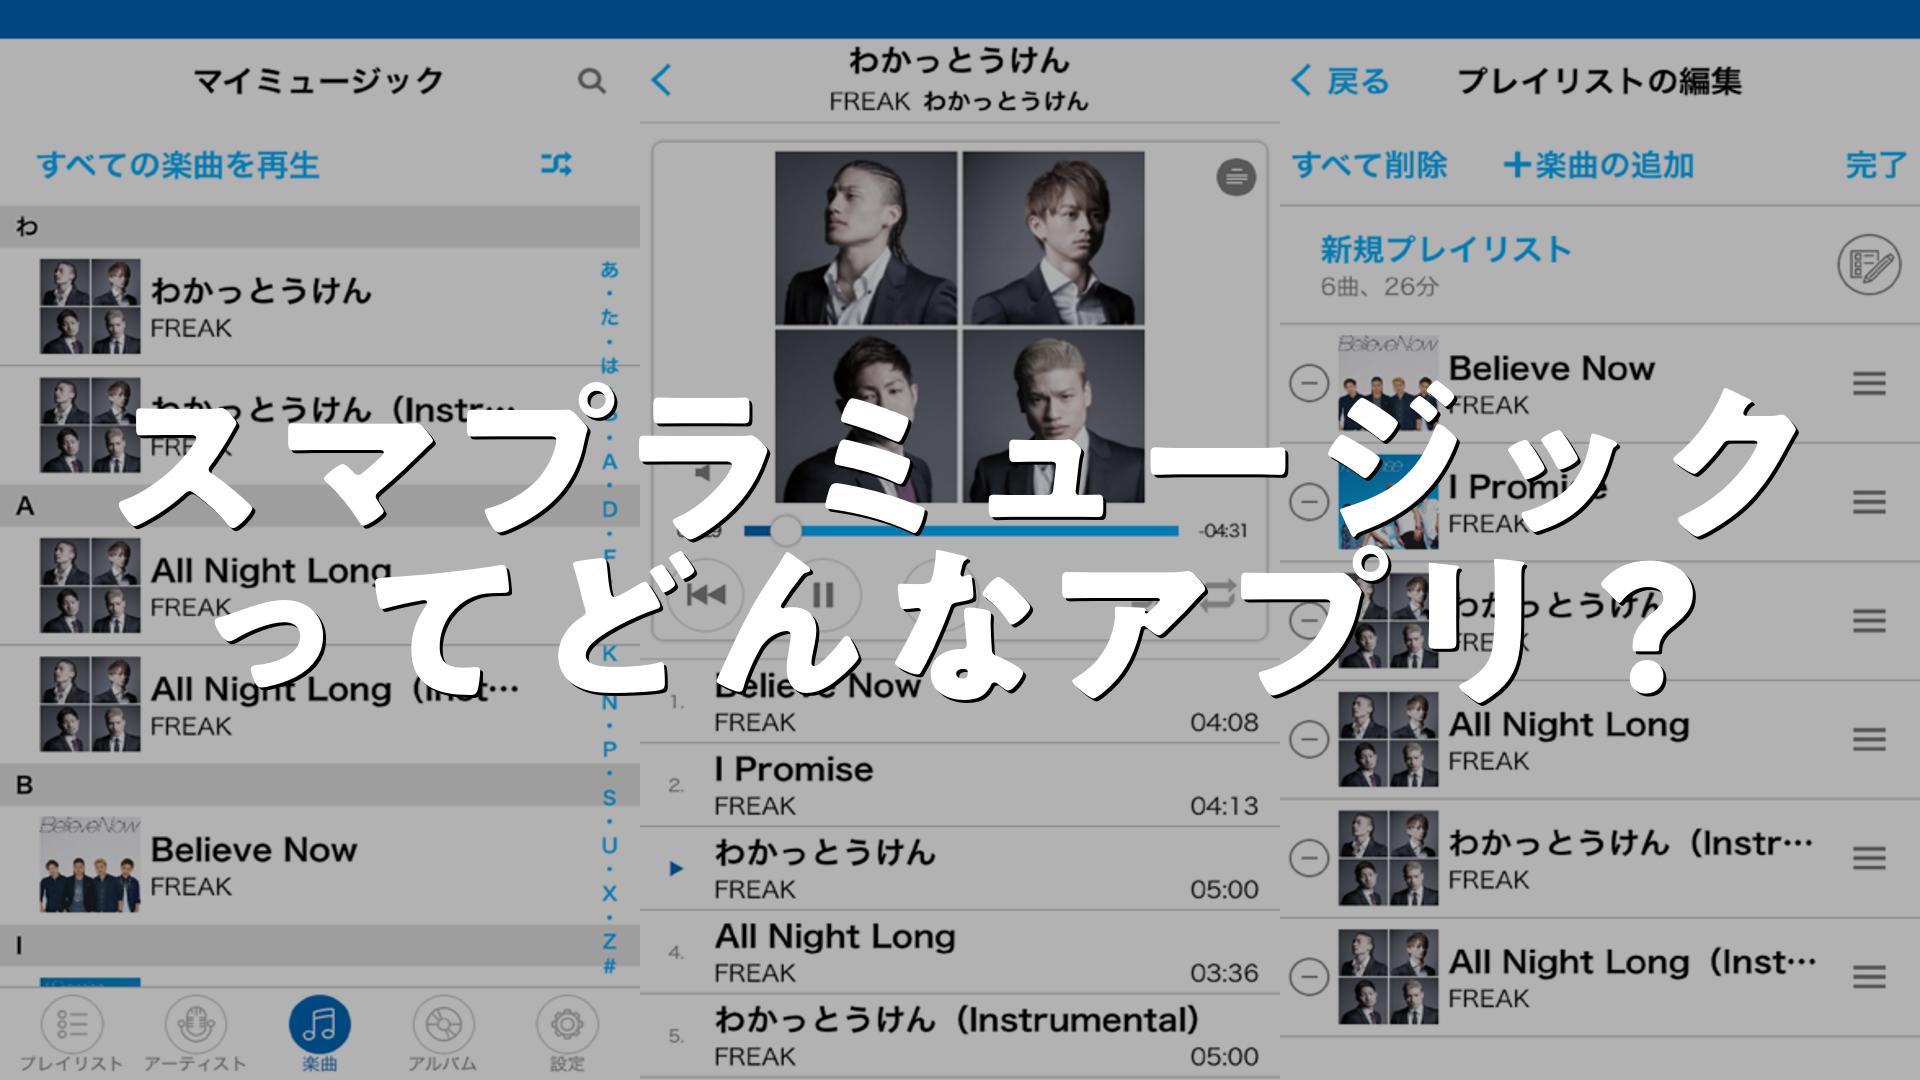Open the プレイリスト tab
1920x1080 pixels.
(x=71, y=1035)
